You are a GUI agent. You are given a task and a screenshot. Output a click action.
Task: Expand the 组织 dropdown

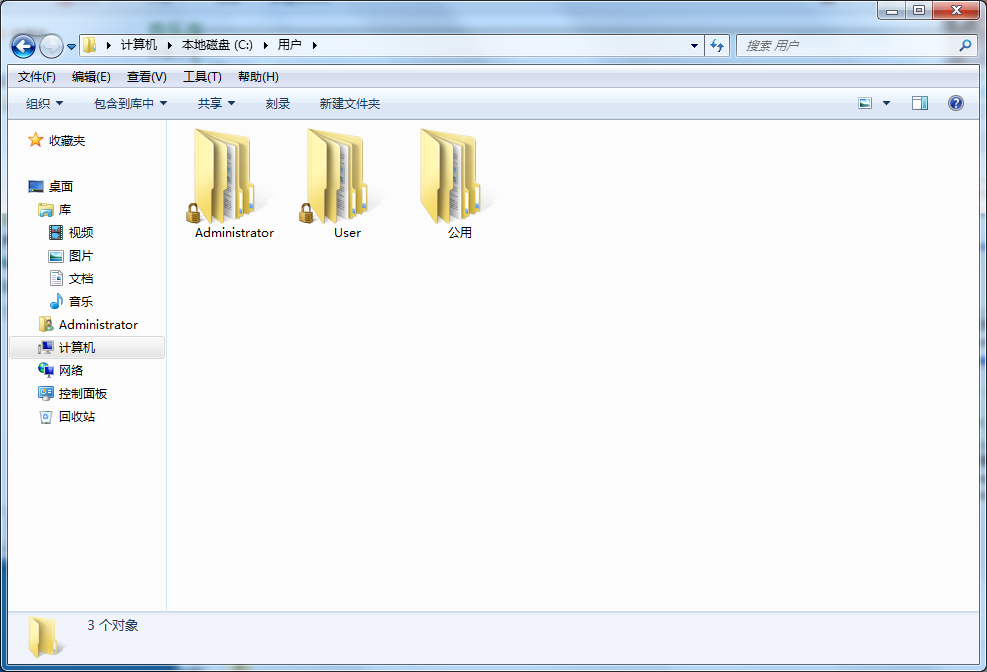coord(44,104)
